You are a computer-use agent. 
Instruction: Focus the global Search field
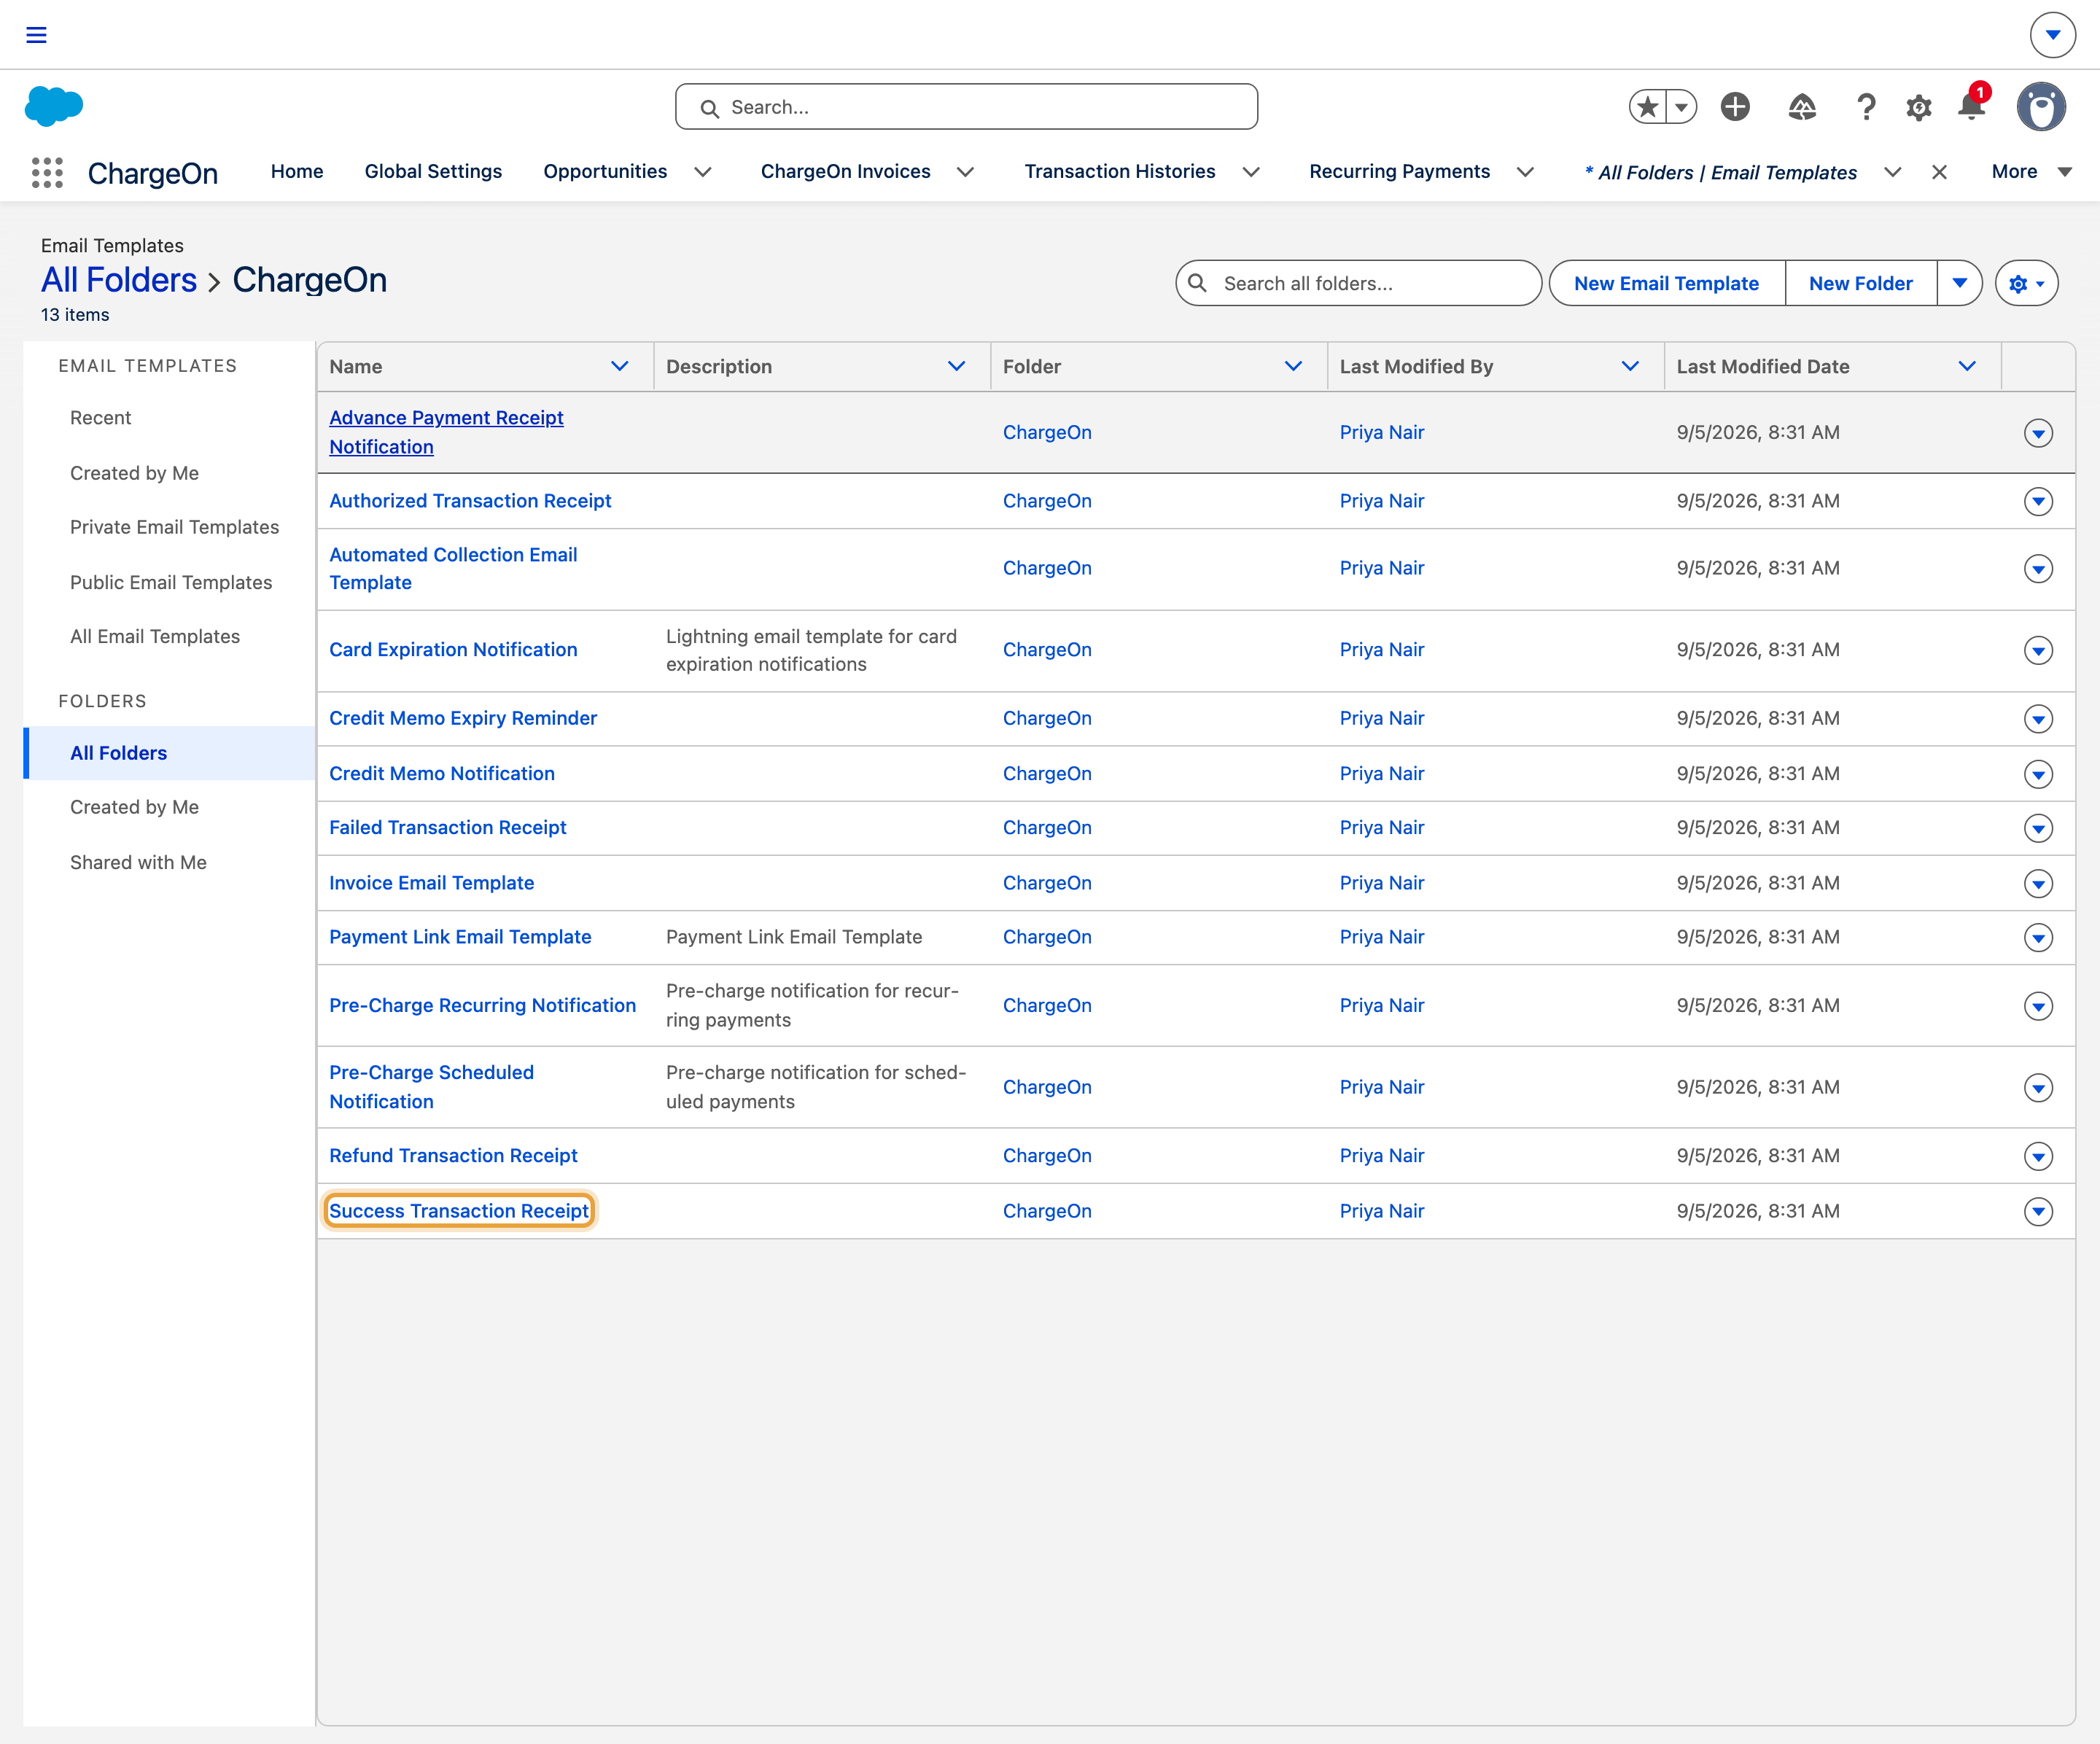[966, 107]
